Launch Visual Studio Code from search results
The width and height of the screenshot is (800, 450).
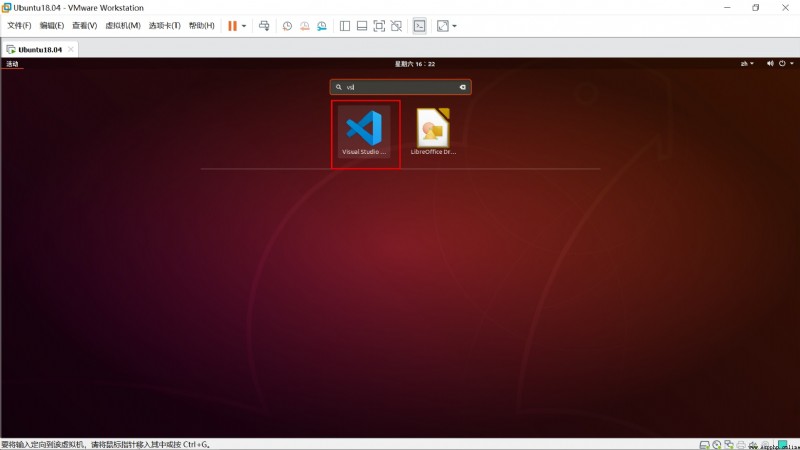tap(364, 132)
